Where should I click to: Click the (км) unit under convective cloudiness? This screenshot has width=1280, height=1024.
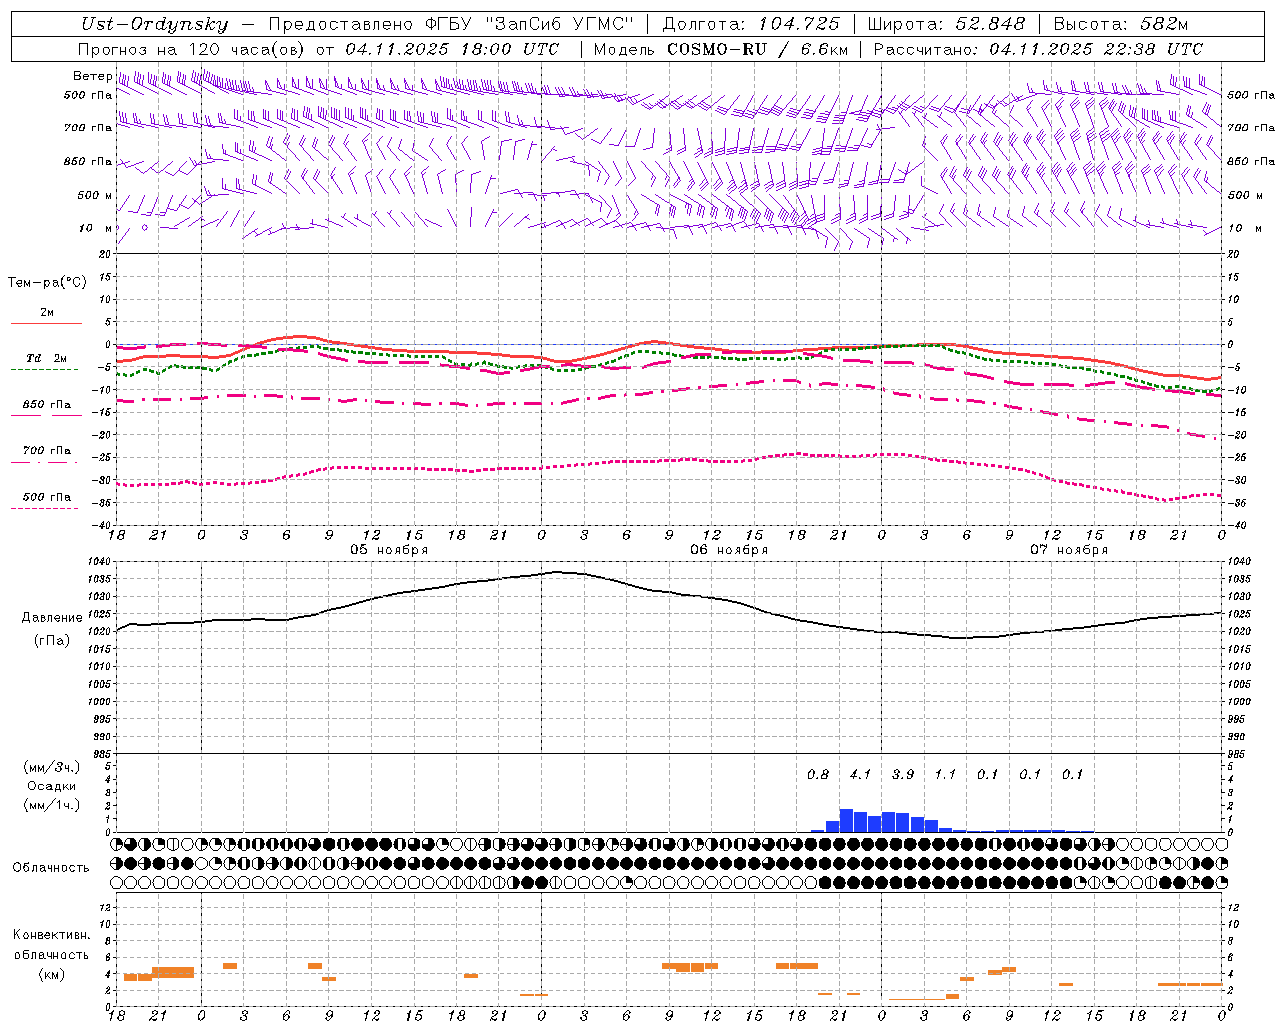(x=51, y=974)
